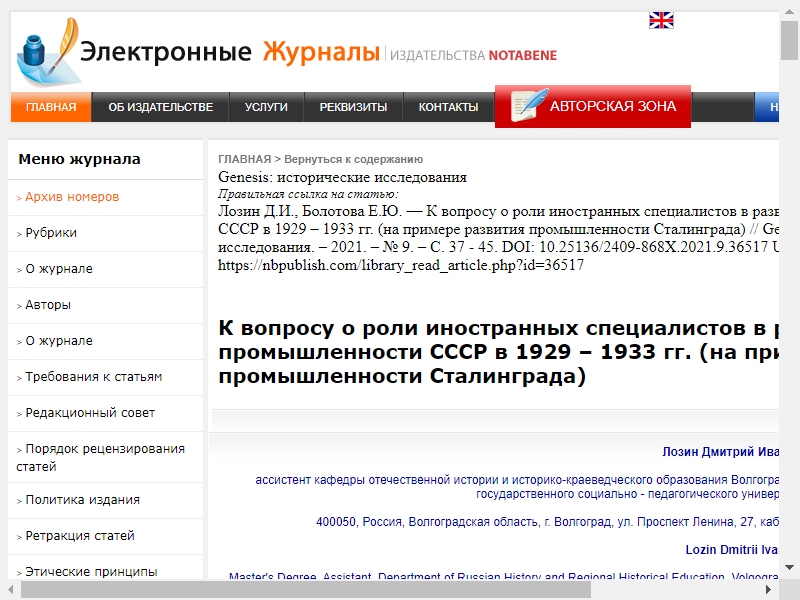Click the author name Лозин Дмитрий
This screenshot has height=600, width=800.
(720, 452)
